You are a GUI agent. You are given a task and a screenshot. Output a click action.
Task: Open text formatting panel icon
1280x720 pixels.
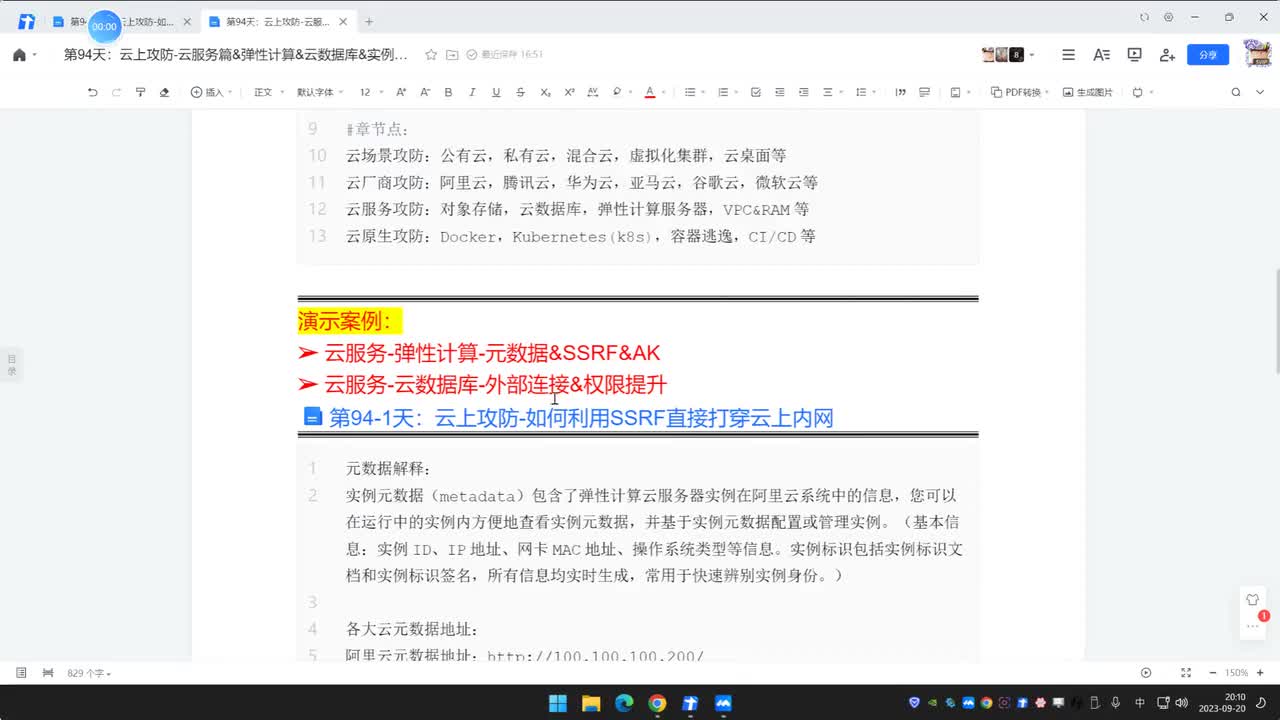click(x=1101, y=55)
